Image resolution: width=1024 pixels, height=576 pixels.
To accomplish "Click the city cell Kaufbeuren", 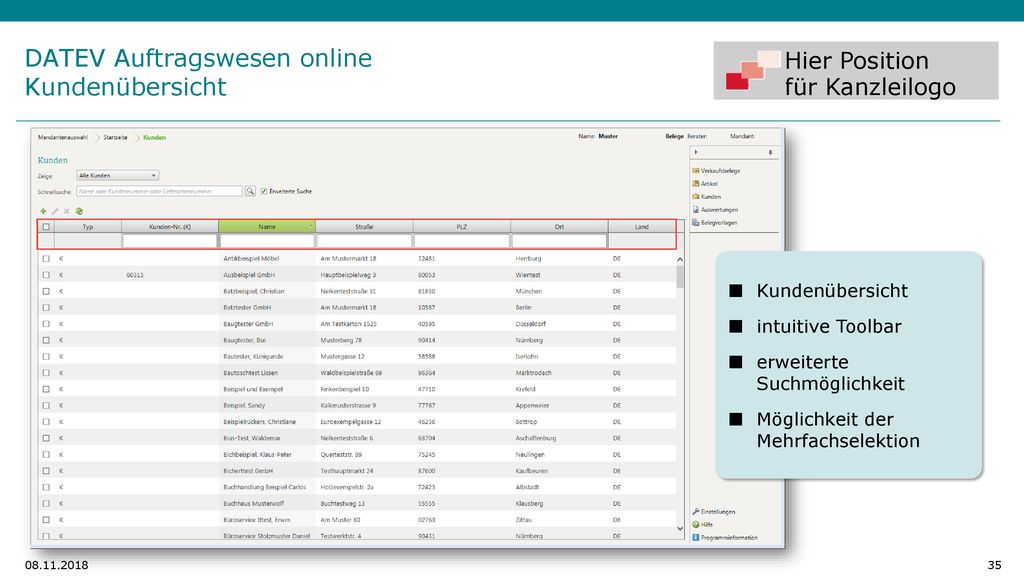I will point(532,471).
